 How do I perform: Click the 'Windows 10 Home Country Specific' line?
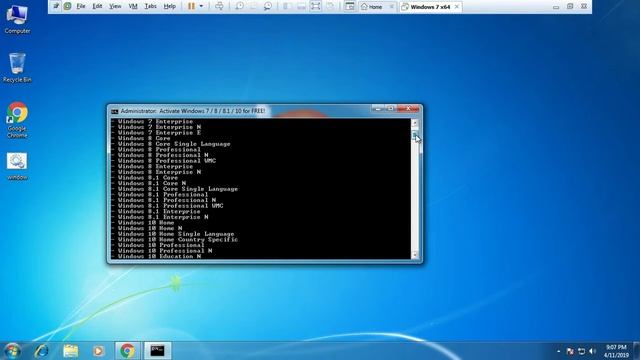pos(178,240)
